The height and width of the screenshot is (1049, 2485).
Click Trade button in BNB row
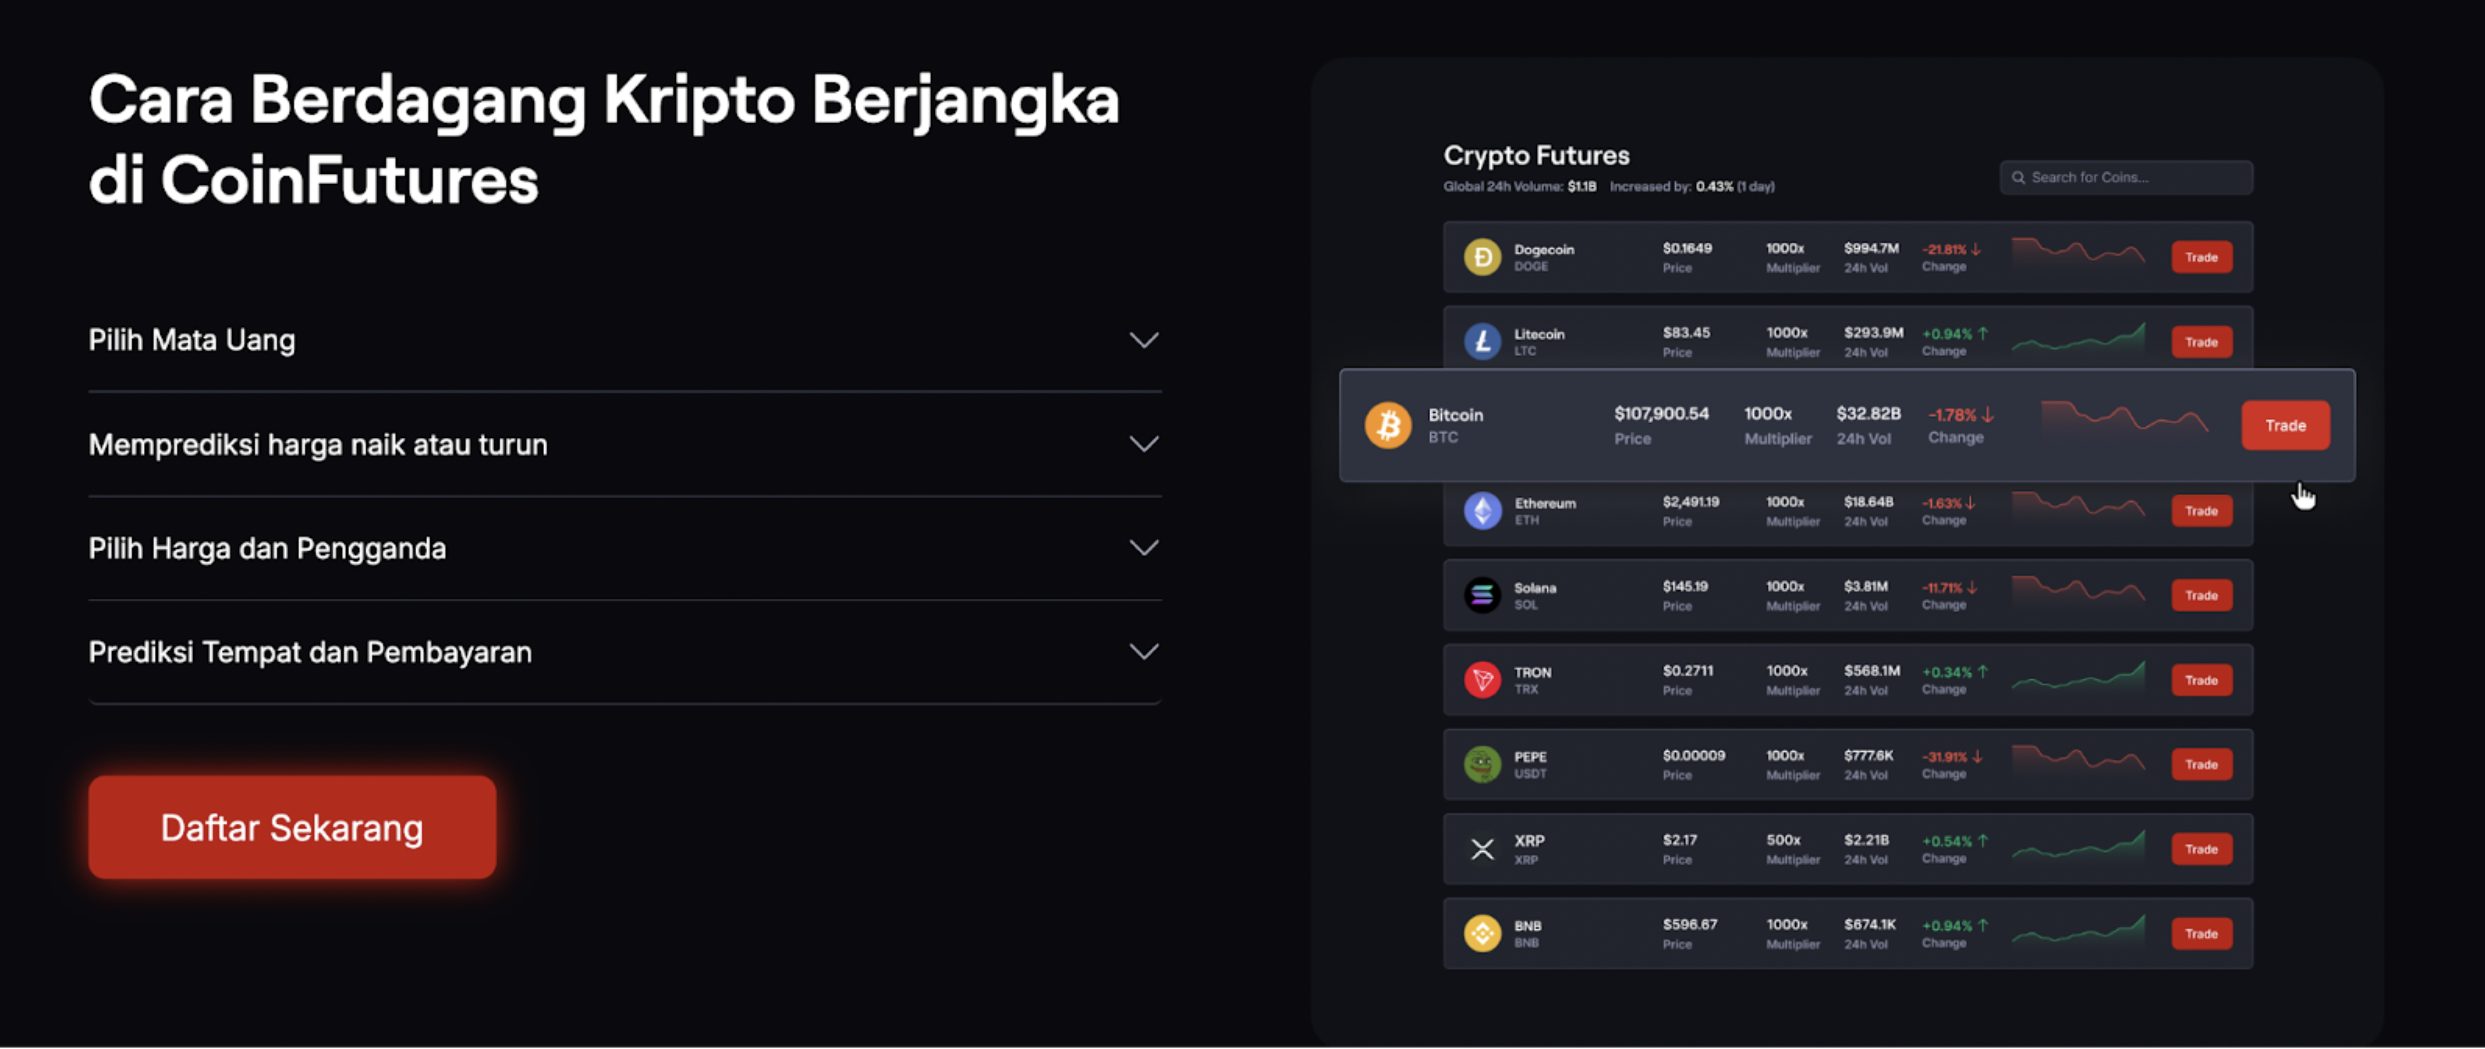coord(2201,934)
